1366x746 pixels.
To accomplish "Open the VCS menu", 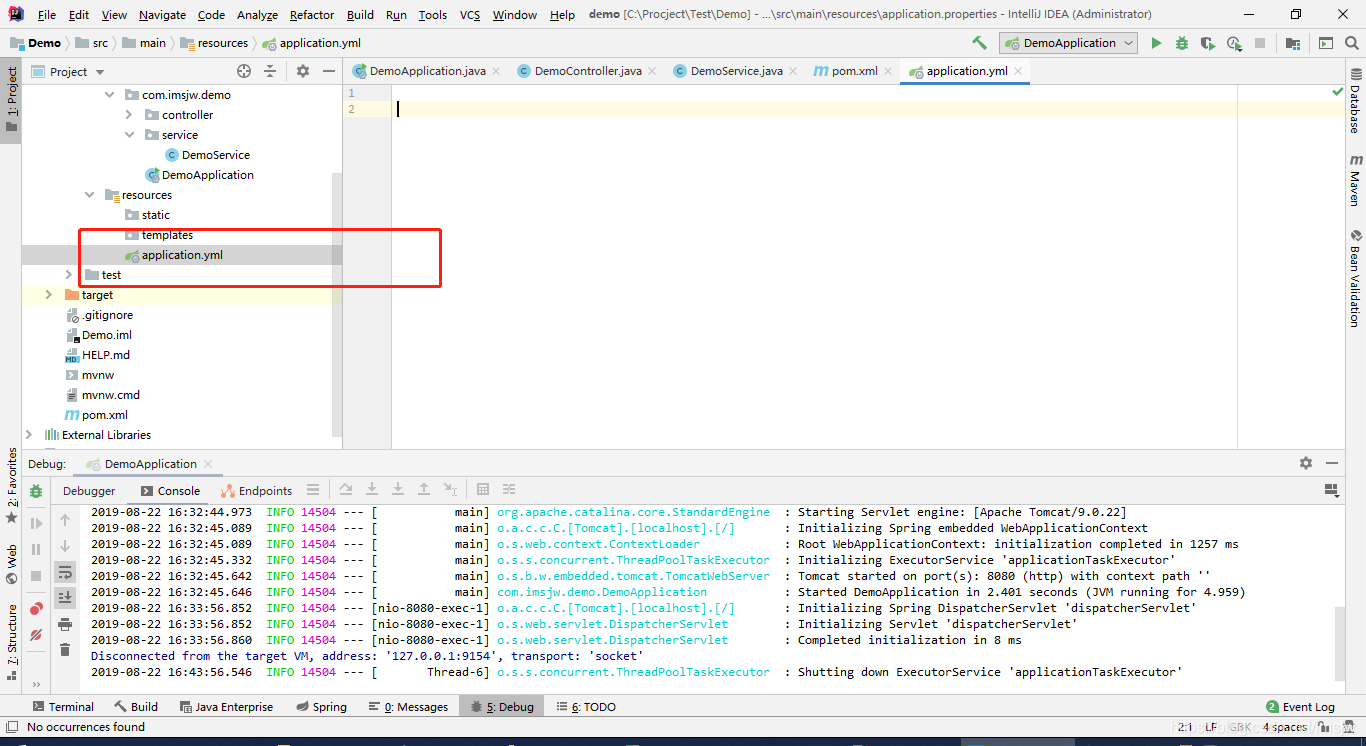I will point(470,15).
